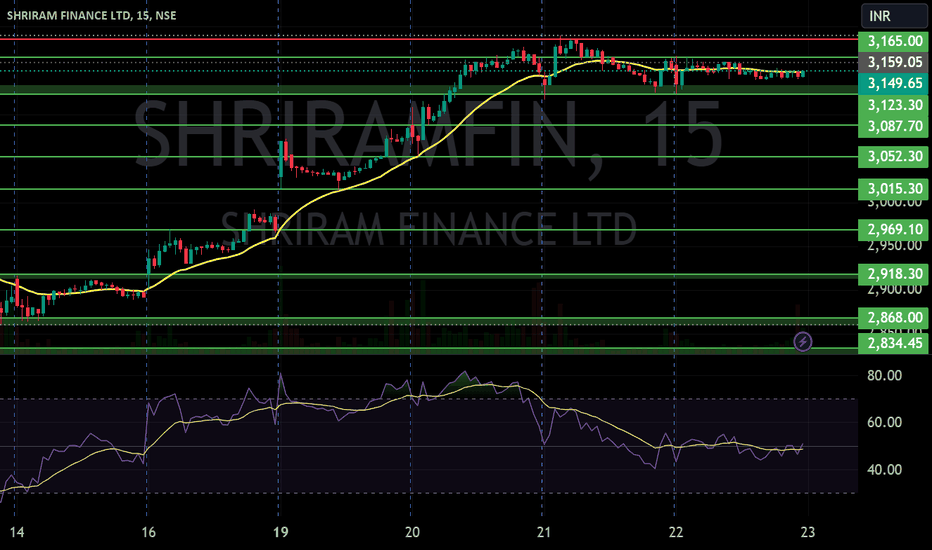Open the INR currency selector
Screen dimensions: 932x550
(x=894, y=15)
